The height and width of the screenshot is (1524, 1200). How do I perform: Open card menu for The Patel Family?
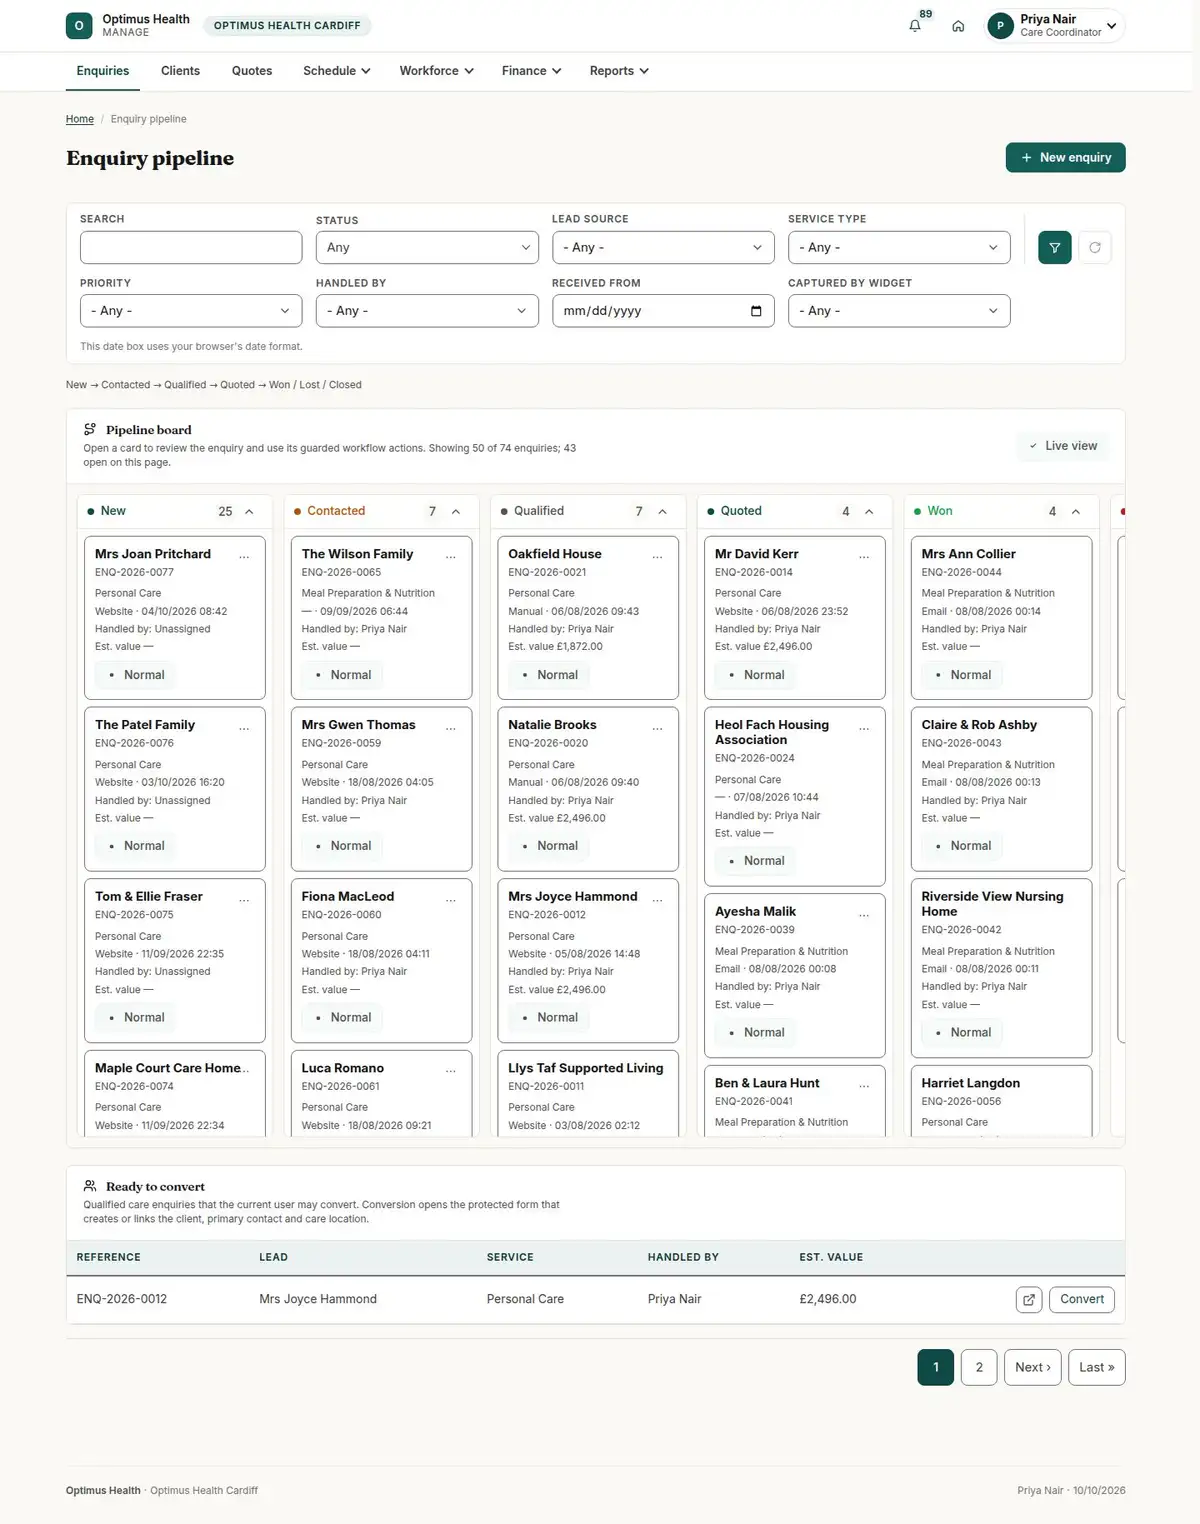pyautogui.click(x=244, y=727)
